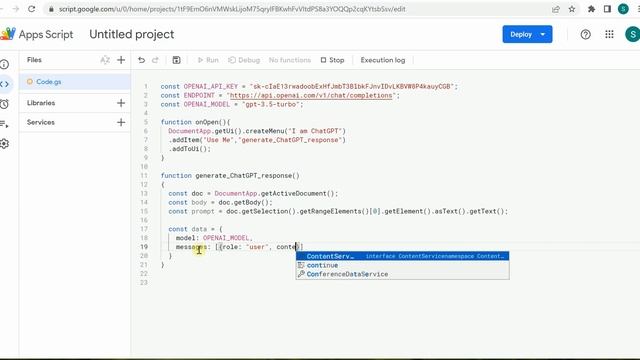This screenshot has width=640, height=360.
Task: Click the "gpt-3.5-turbo" model string
Action: point(271,104)
